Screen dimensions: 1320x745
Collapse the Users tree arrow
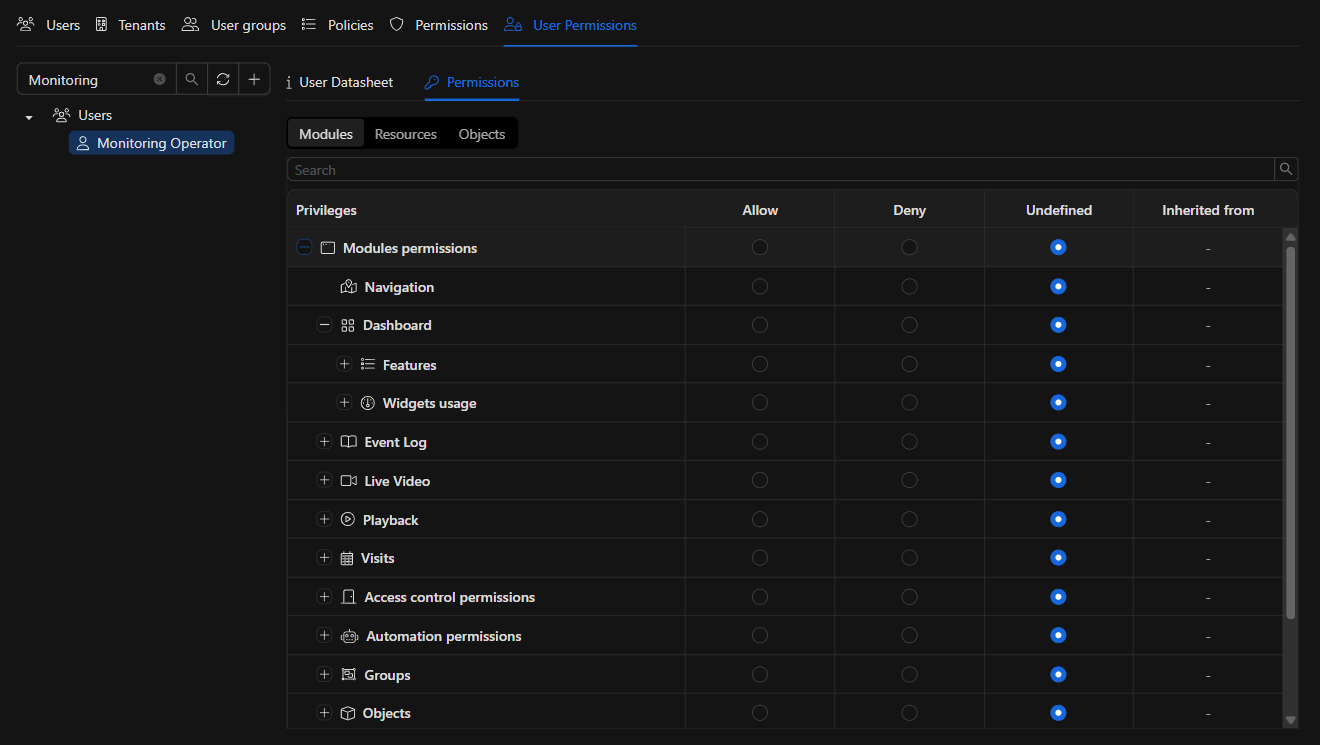coord(29,117)
